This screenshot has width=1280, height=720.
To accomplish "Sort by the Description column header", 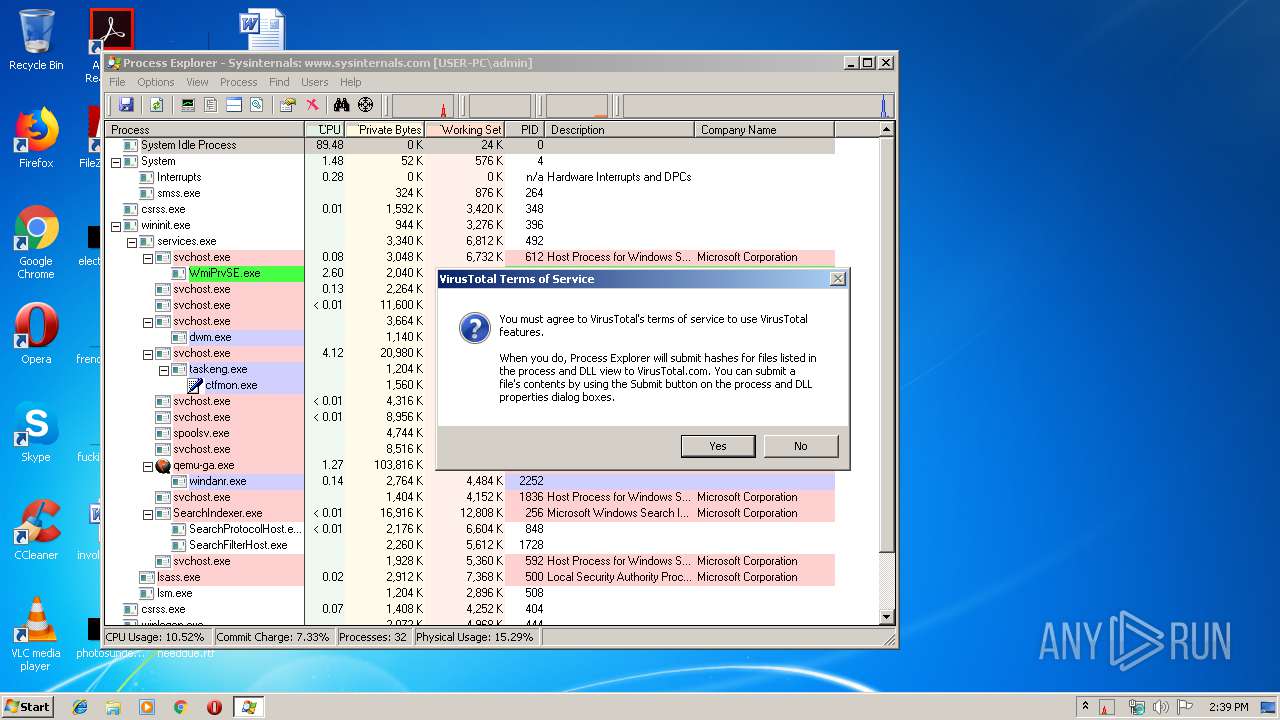I will pos(620,130).
